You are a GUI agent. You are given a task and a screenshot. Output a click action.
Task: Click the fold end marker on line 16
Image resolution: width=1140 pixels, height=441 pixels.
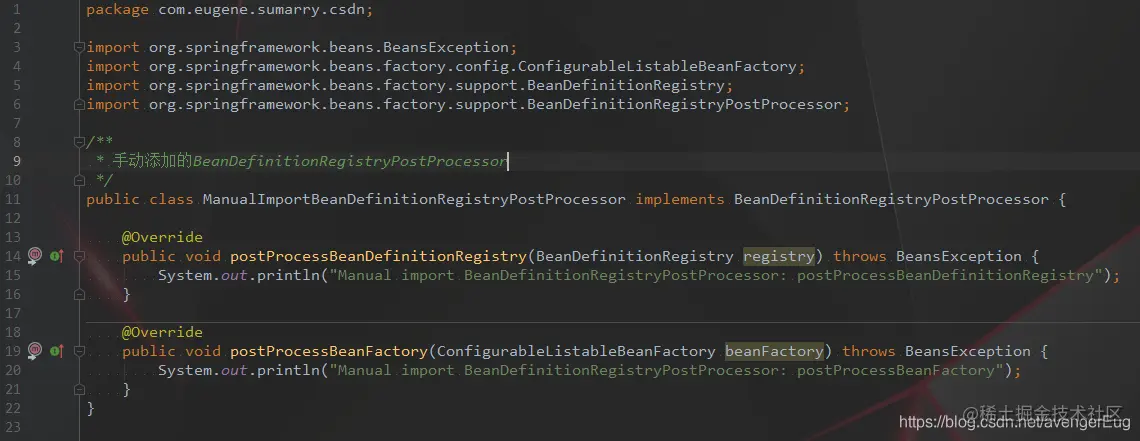(79, 294)
